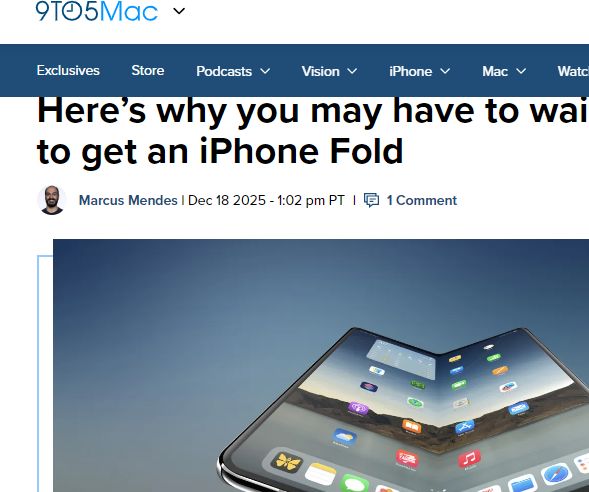Screen dimensions: 589x492
Task: Expand the Podcasts dropdown chevron
Action: [x=265, y=71]
